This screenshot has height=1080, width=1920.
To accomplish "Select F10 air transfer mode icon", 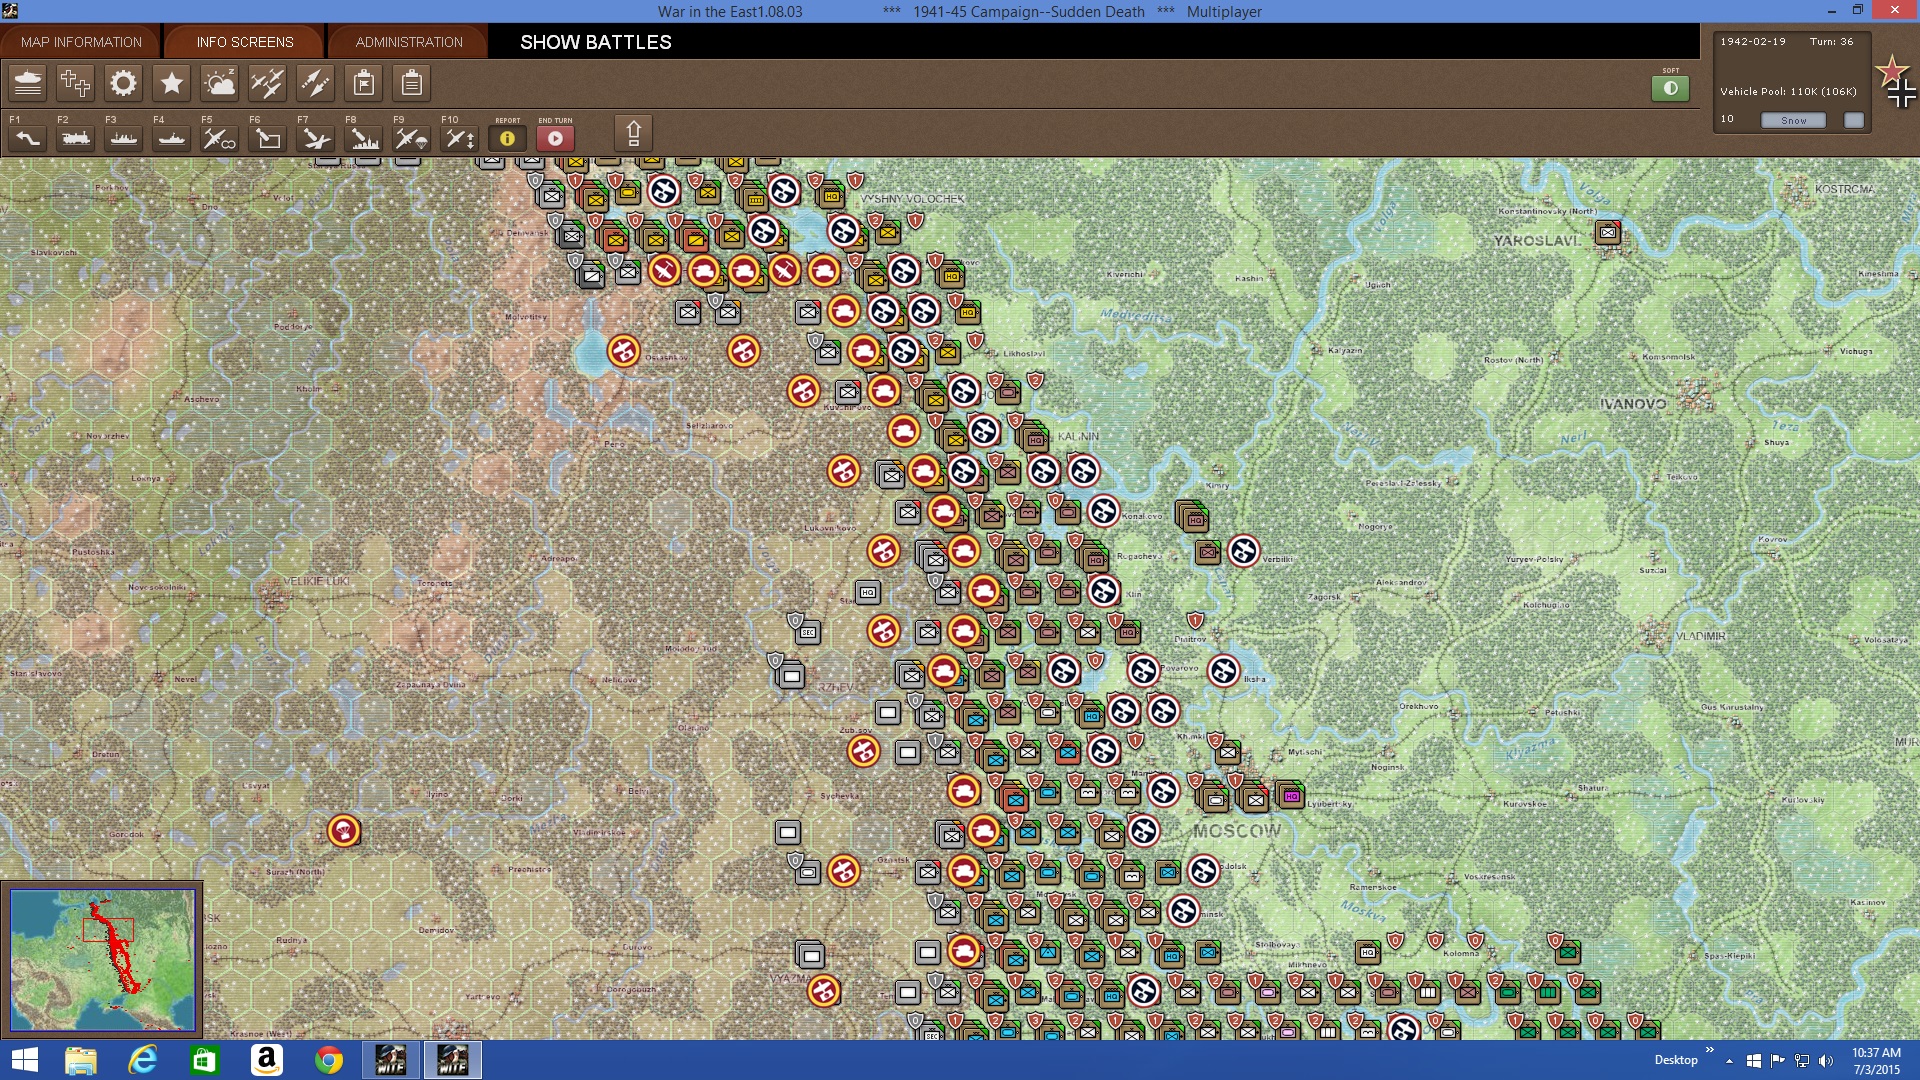I will pyautogui.click(x=459, y=139).
